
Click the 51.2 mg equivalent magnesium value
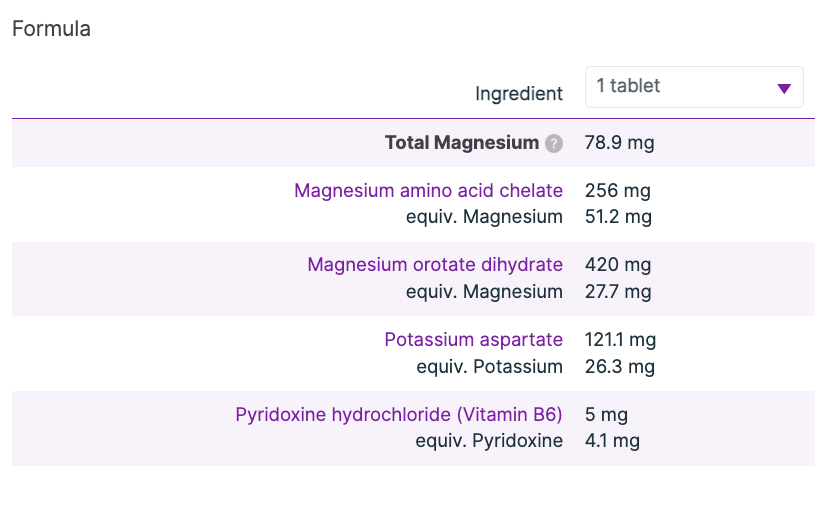618,216
